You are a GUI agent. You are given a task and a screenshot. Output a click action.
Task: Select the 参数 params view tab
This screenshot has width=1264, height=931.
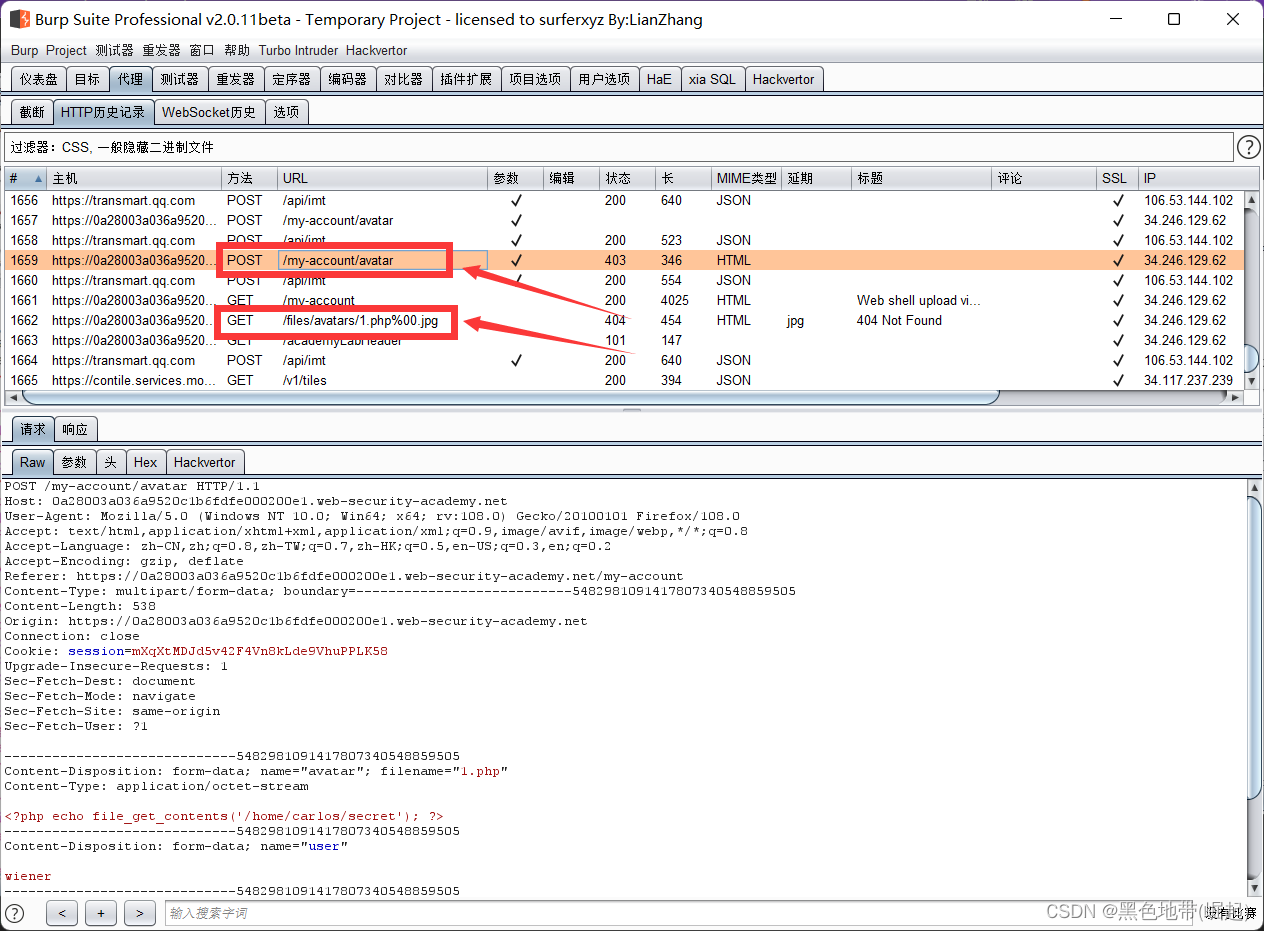coord(75,462)
